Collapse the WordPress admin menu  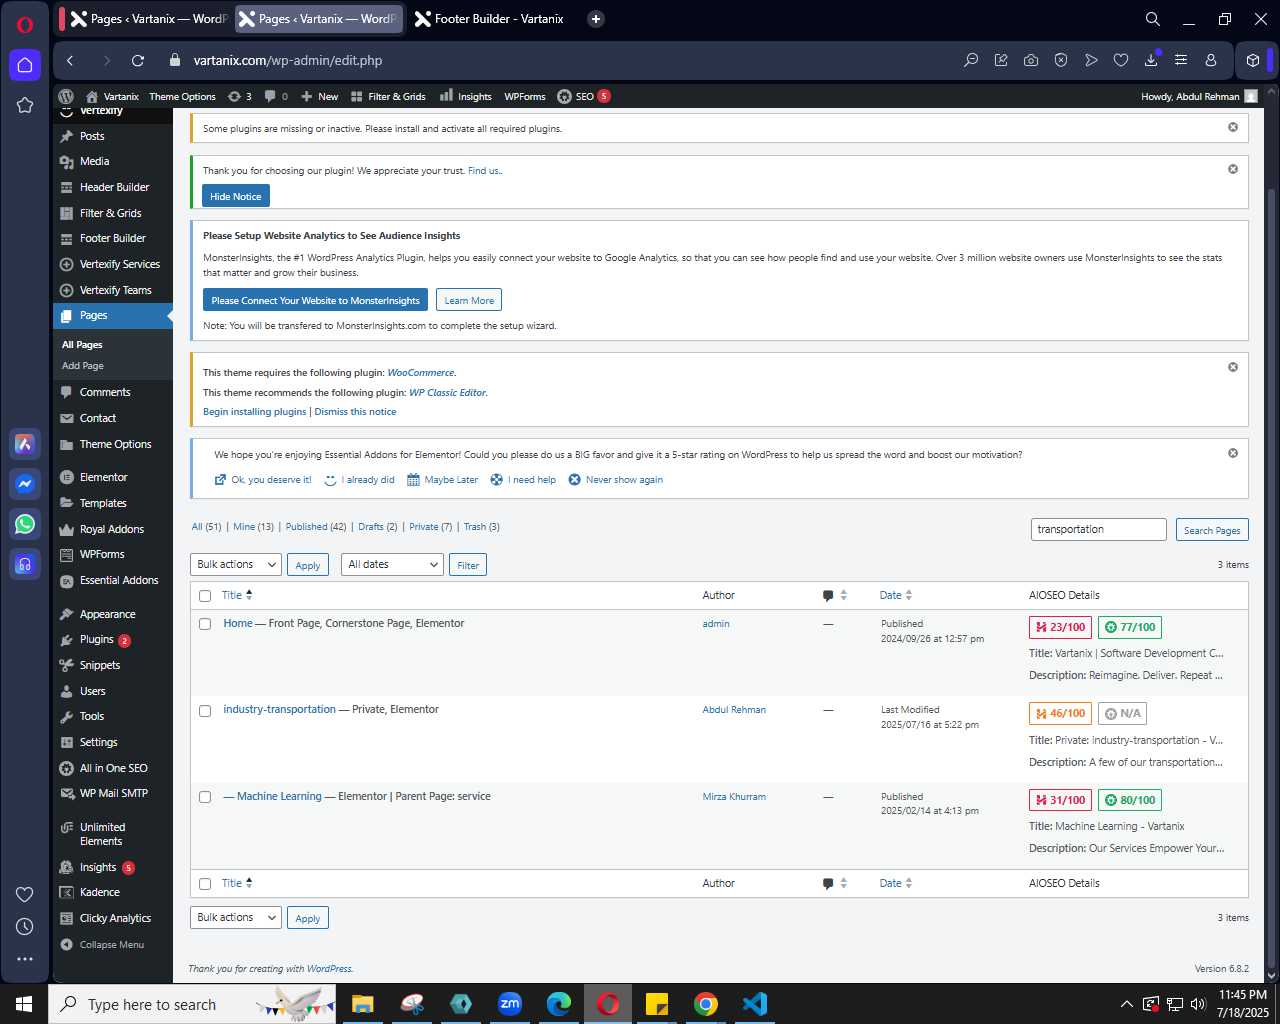pyautogui.click(x=102, y=944)
